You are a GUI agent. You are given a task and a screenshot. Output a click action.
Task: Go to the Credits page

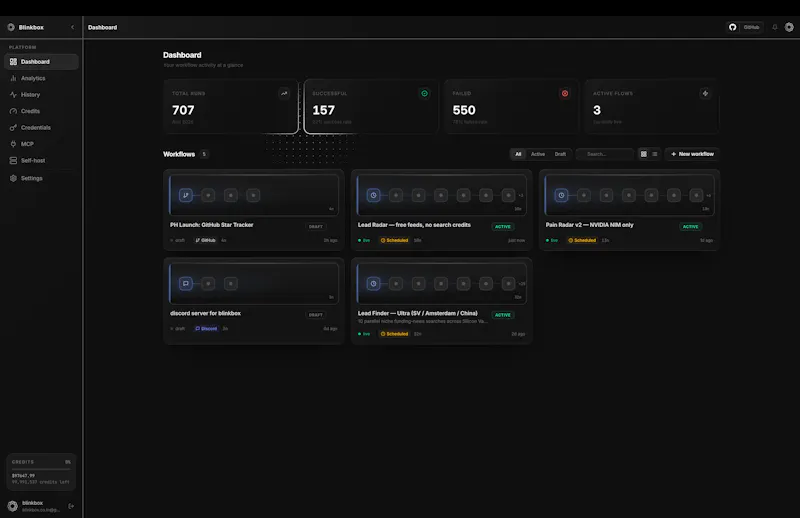point(41,111)
